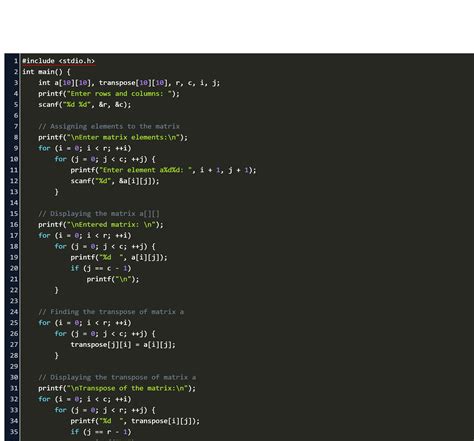Click comment 'Displaying the transpose of matrix a'
This screenshot has width=474, height=441.
pyautogui.click(x=117, y=377)
